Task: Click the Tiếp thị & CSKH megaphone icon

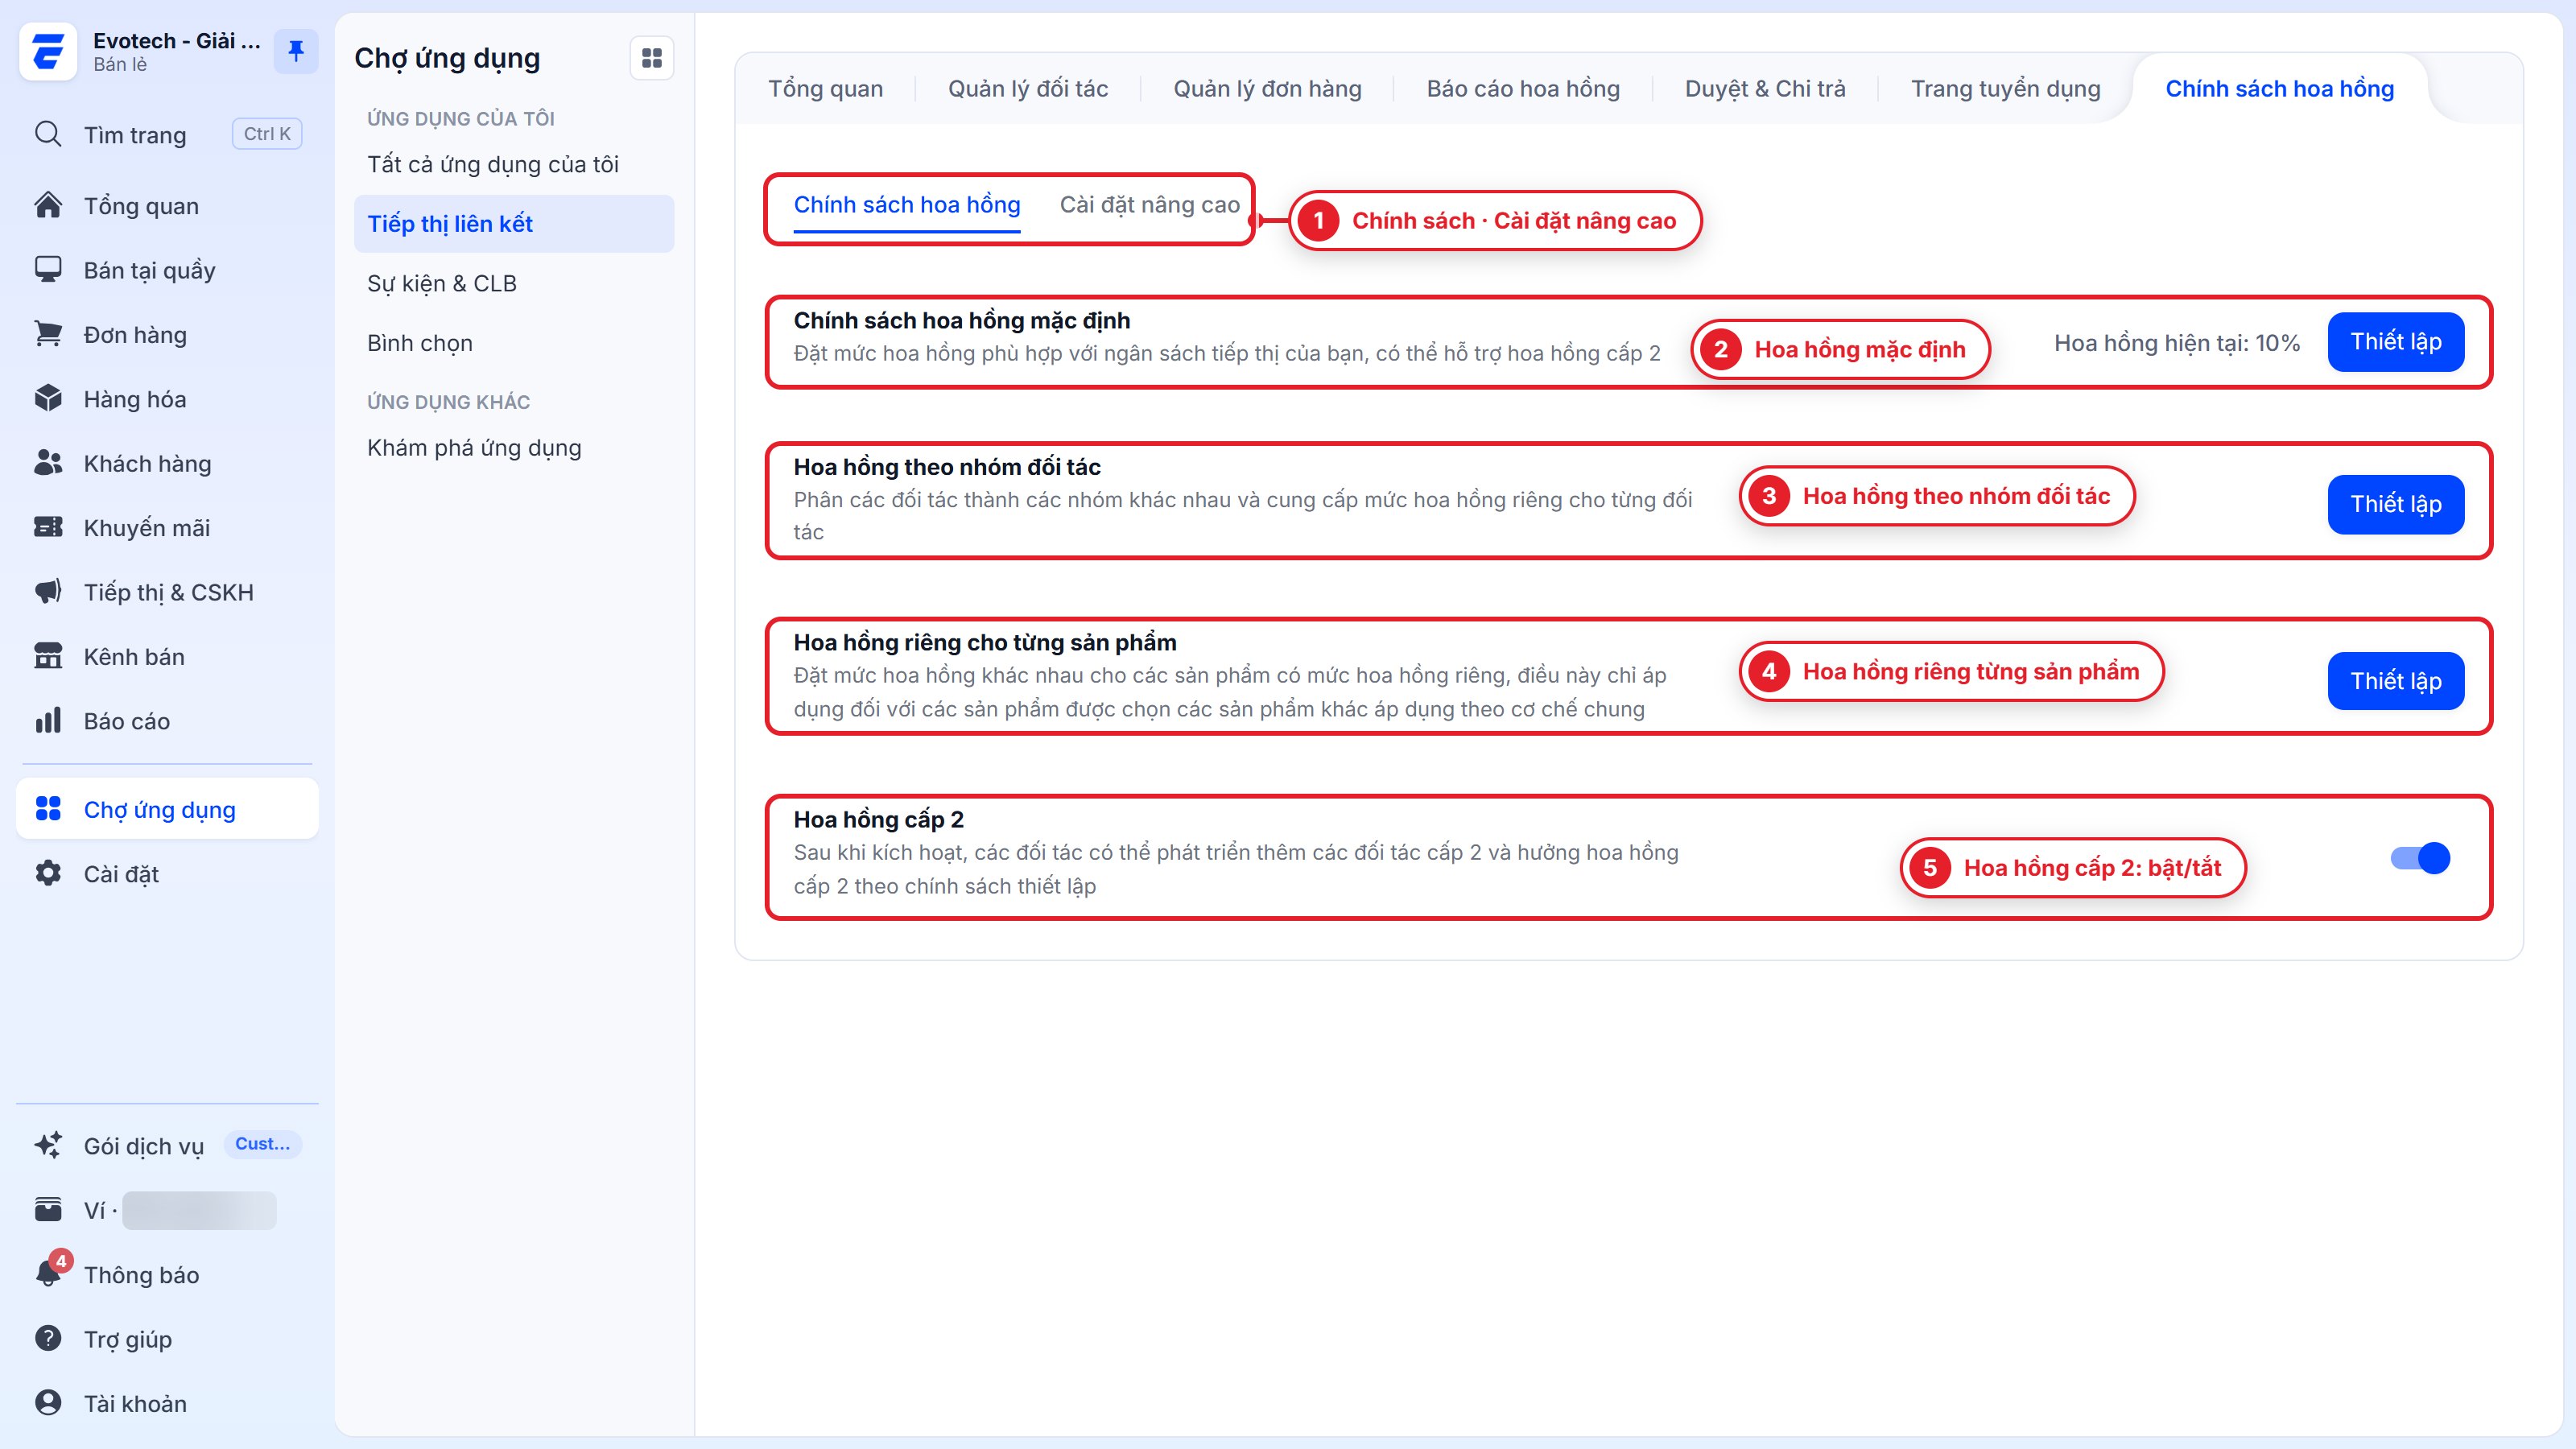Action: tap(48, 592)
